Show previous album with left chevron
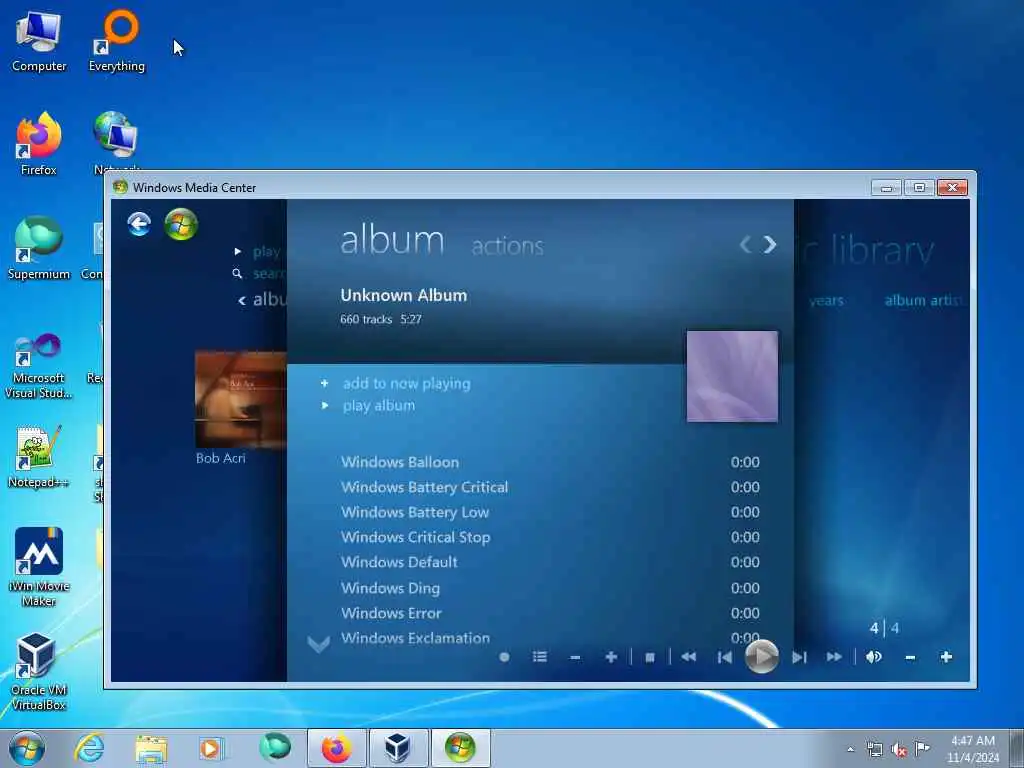 [745, 244]
